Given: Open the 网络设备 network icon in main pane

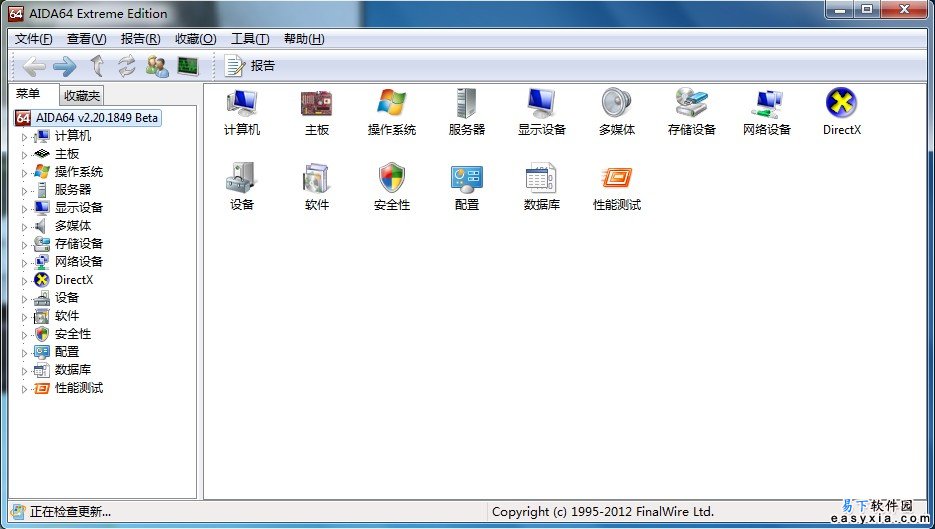Looking at the screenshot, I should [767, 103].
